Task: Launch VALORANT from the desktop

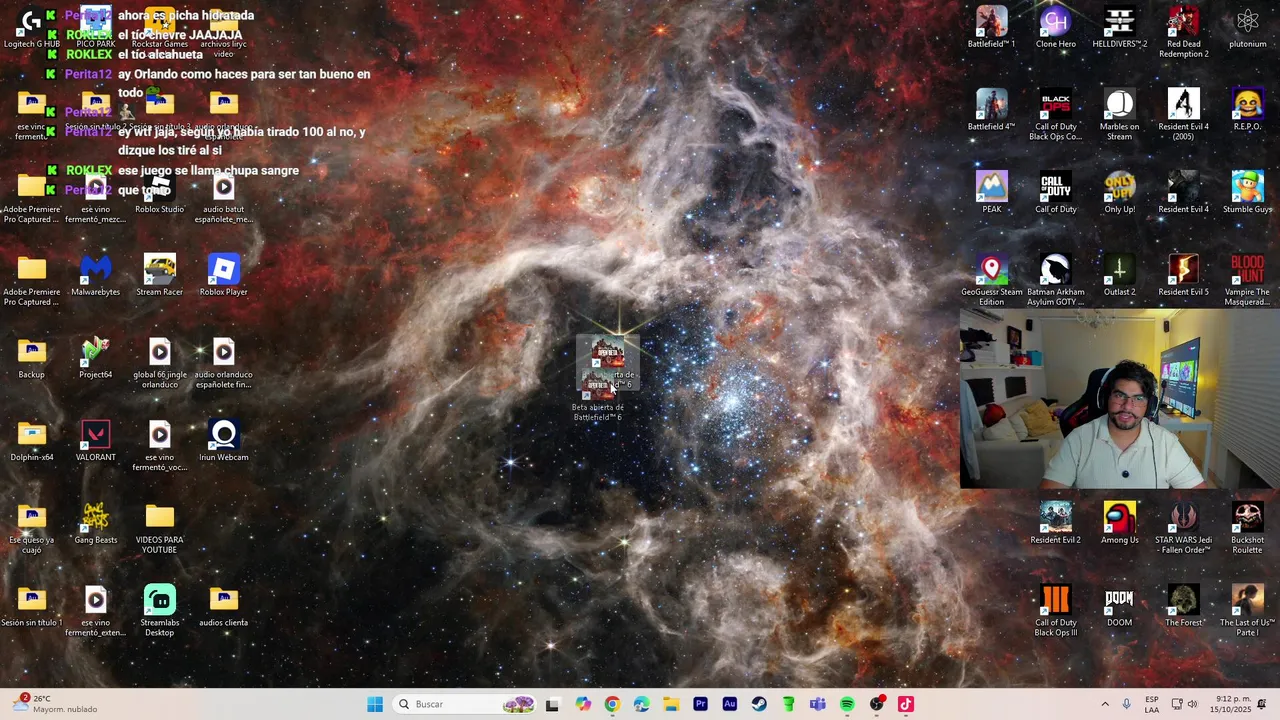Action: click(x=95, y=441)
